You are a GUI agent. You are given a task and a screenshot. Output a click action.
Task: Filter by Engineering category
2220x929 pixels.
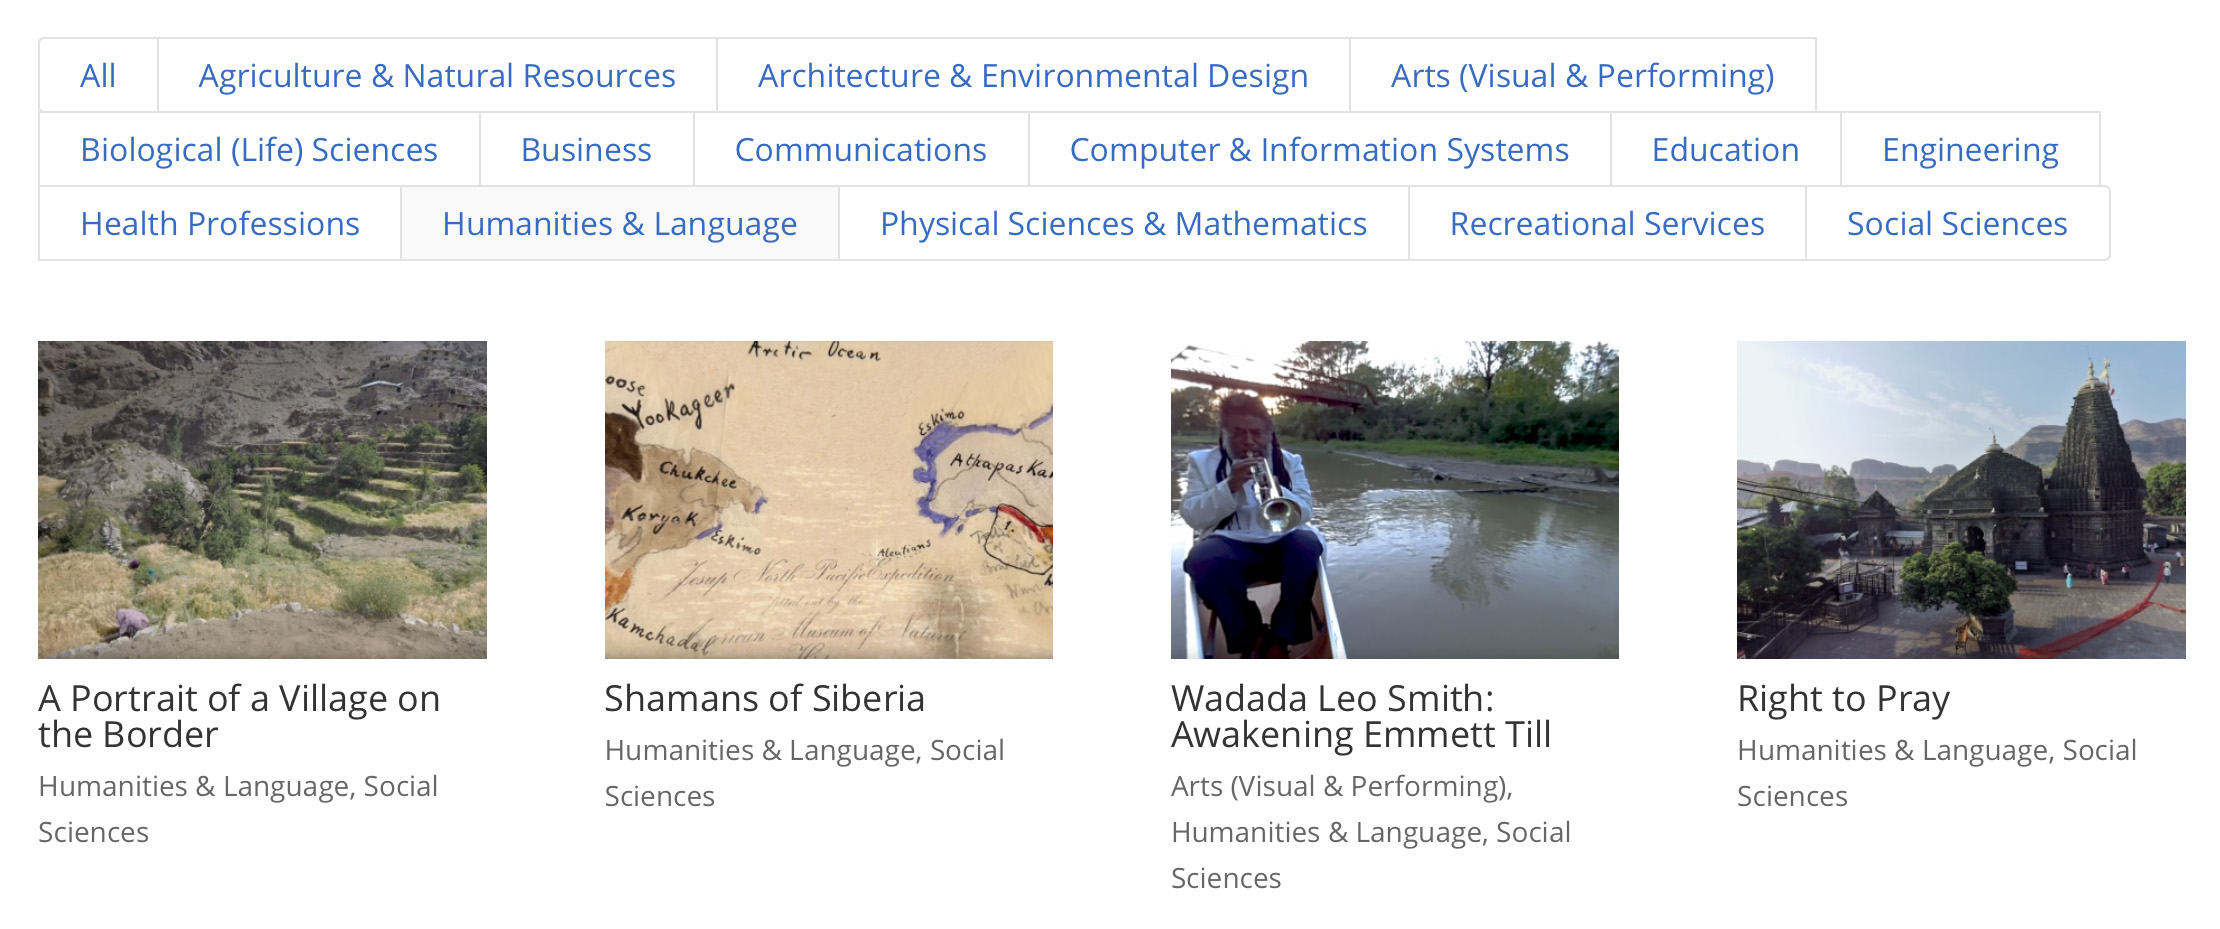point(1970,149)
